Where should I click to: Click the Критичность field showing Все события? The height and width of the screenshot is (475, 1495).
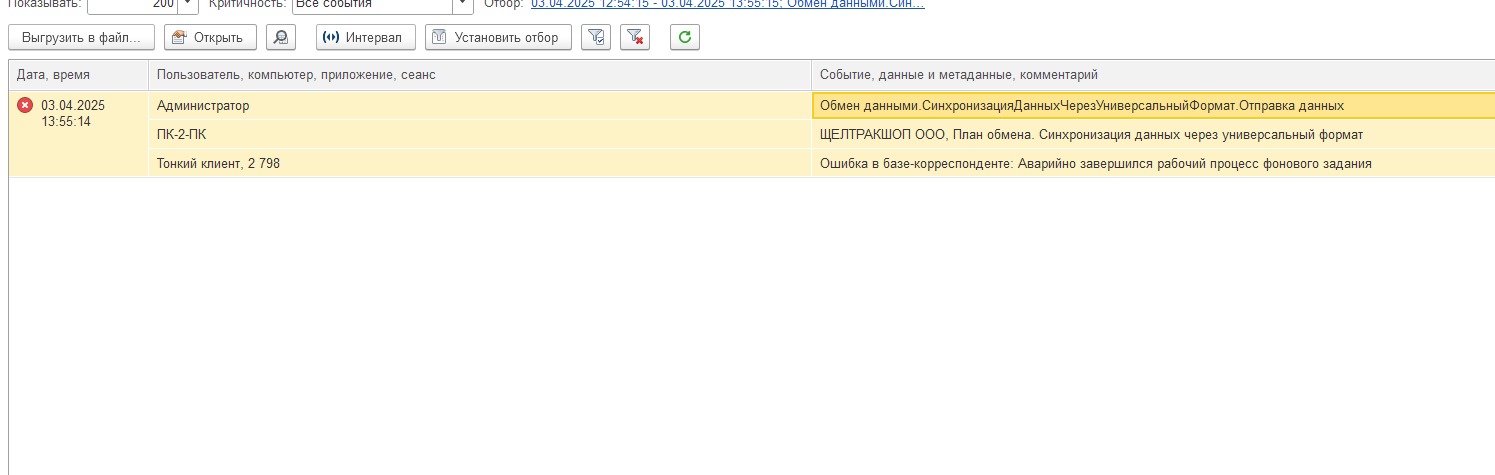click(x=372, y=4)
